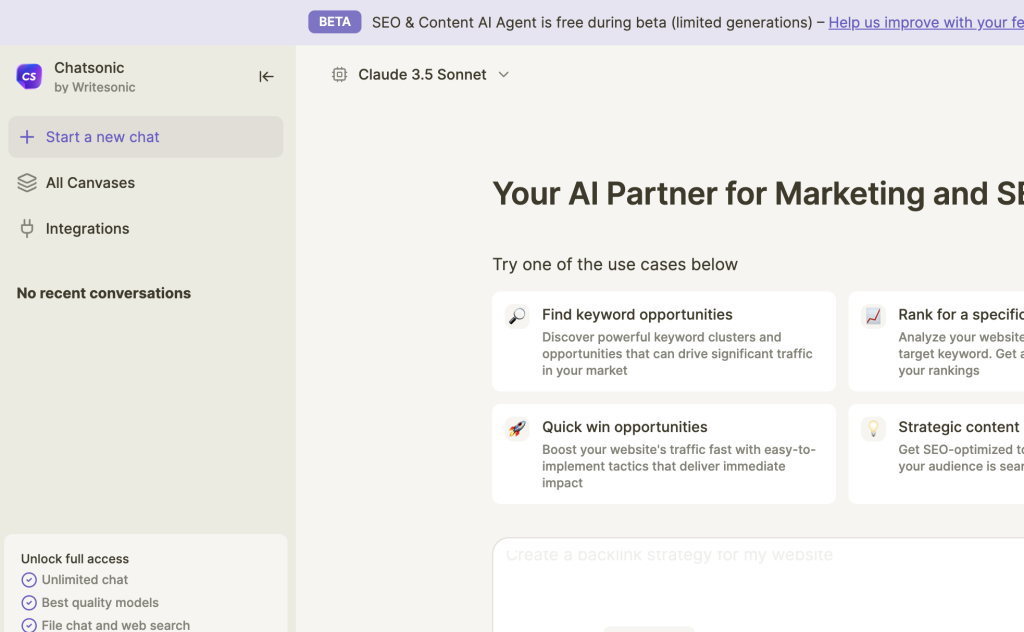Click the Integrations plug icon
Viewport: 1024px width, 632px height.
(27, 229)
